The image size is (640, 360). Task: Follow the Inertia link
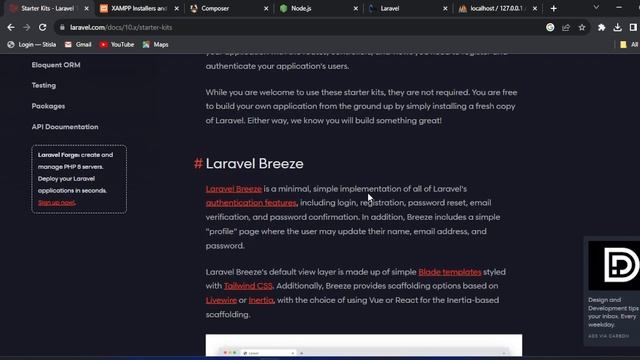[x=261, y=300]
